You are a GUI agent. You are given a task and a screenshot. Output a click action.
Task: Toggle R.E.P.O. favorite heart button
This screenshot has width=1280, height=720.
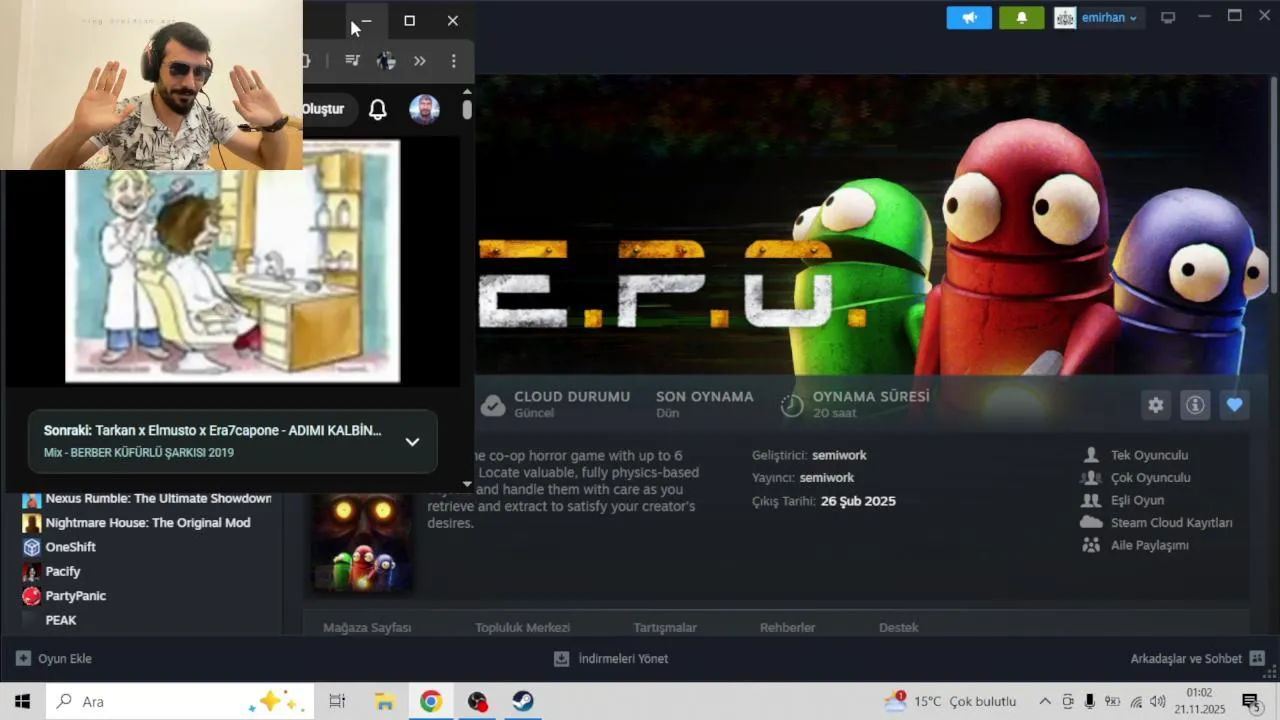(x=1234, y=405)
